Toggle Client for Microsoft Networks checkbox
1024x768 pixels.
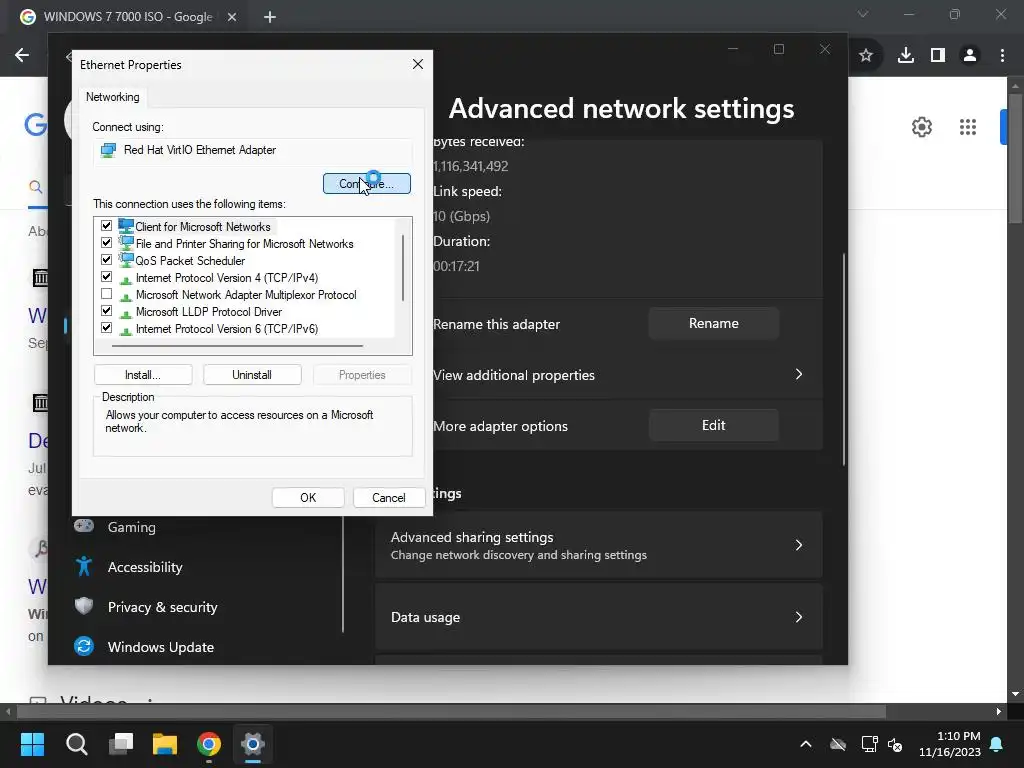(106, 226)
